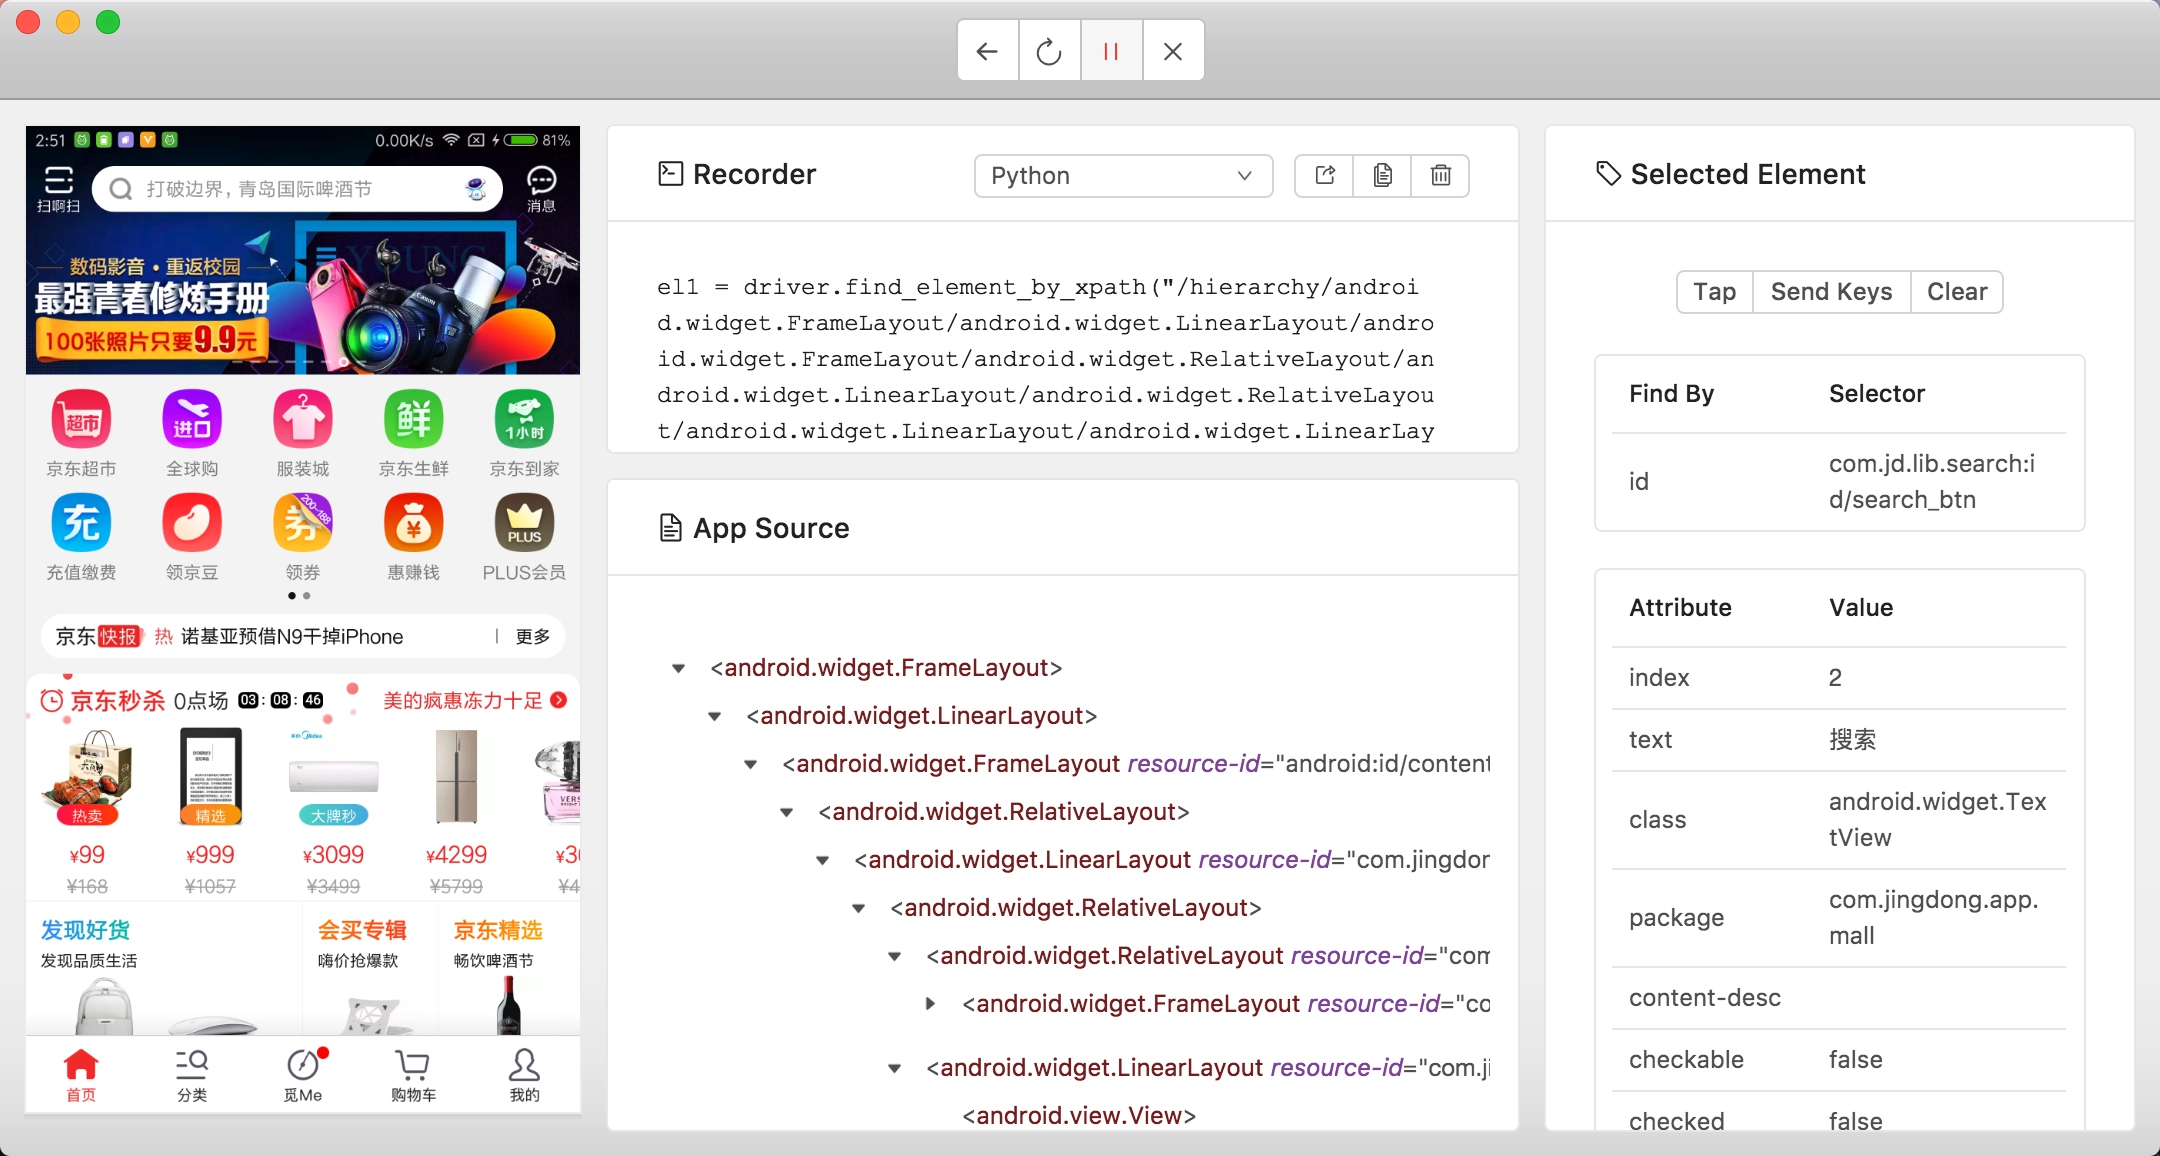Collapse the first android.widget.LinearLayout node

tap(715, 716)
